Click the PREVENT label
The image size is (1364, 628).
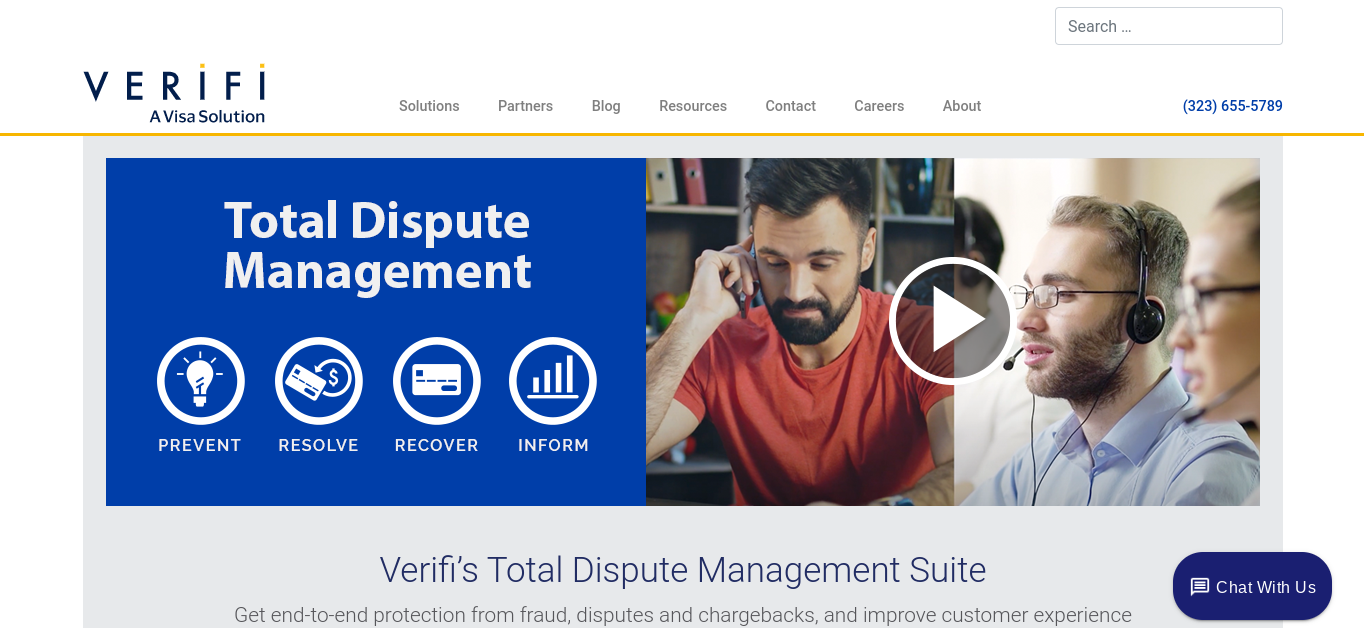[200, 446]
